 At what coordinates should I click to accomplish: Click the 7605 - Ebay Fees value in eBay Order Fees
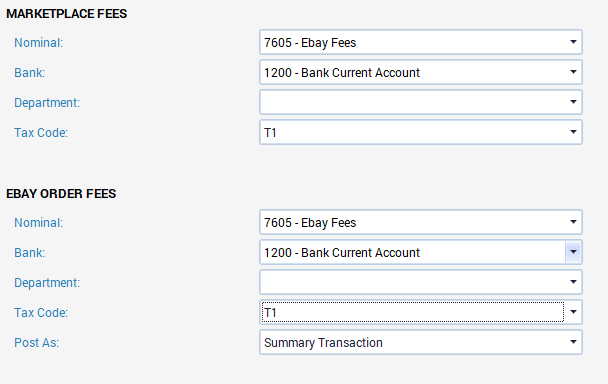pyautogui.click(x=310, y=223)
